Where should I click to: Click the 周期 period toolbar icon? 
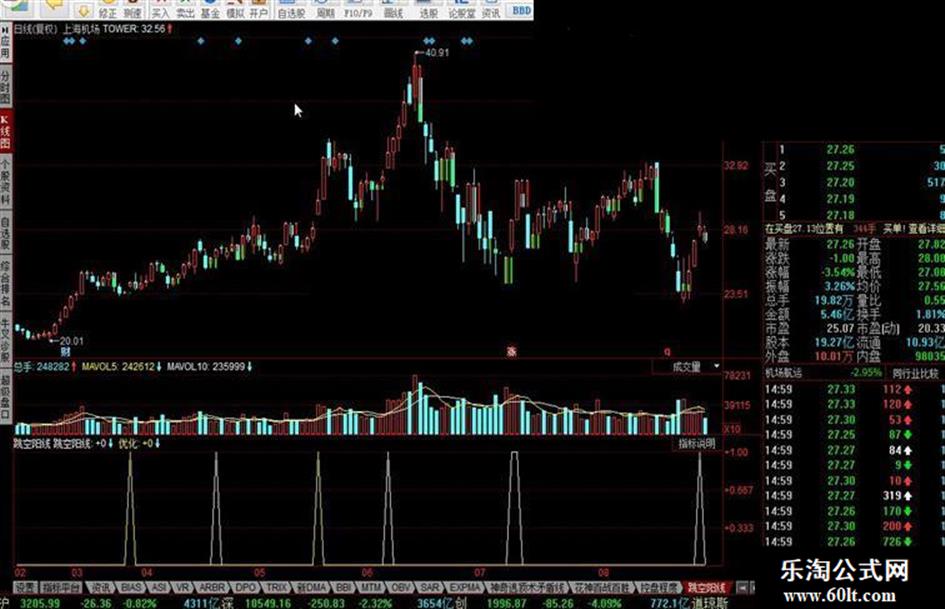pos(325,9)
